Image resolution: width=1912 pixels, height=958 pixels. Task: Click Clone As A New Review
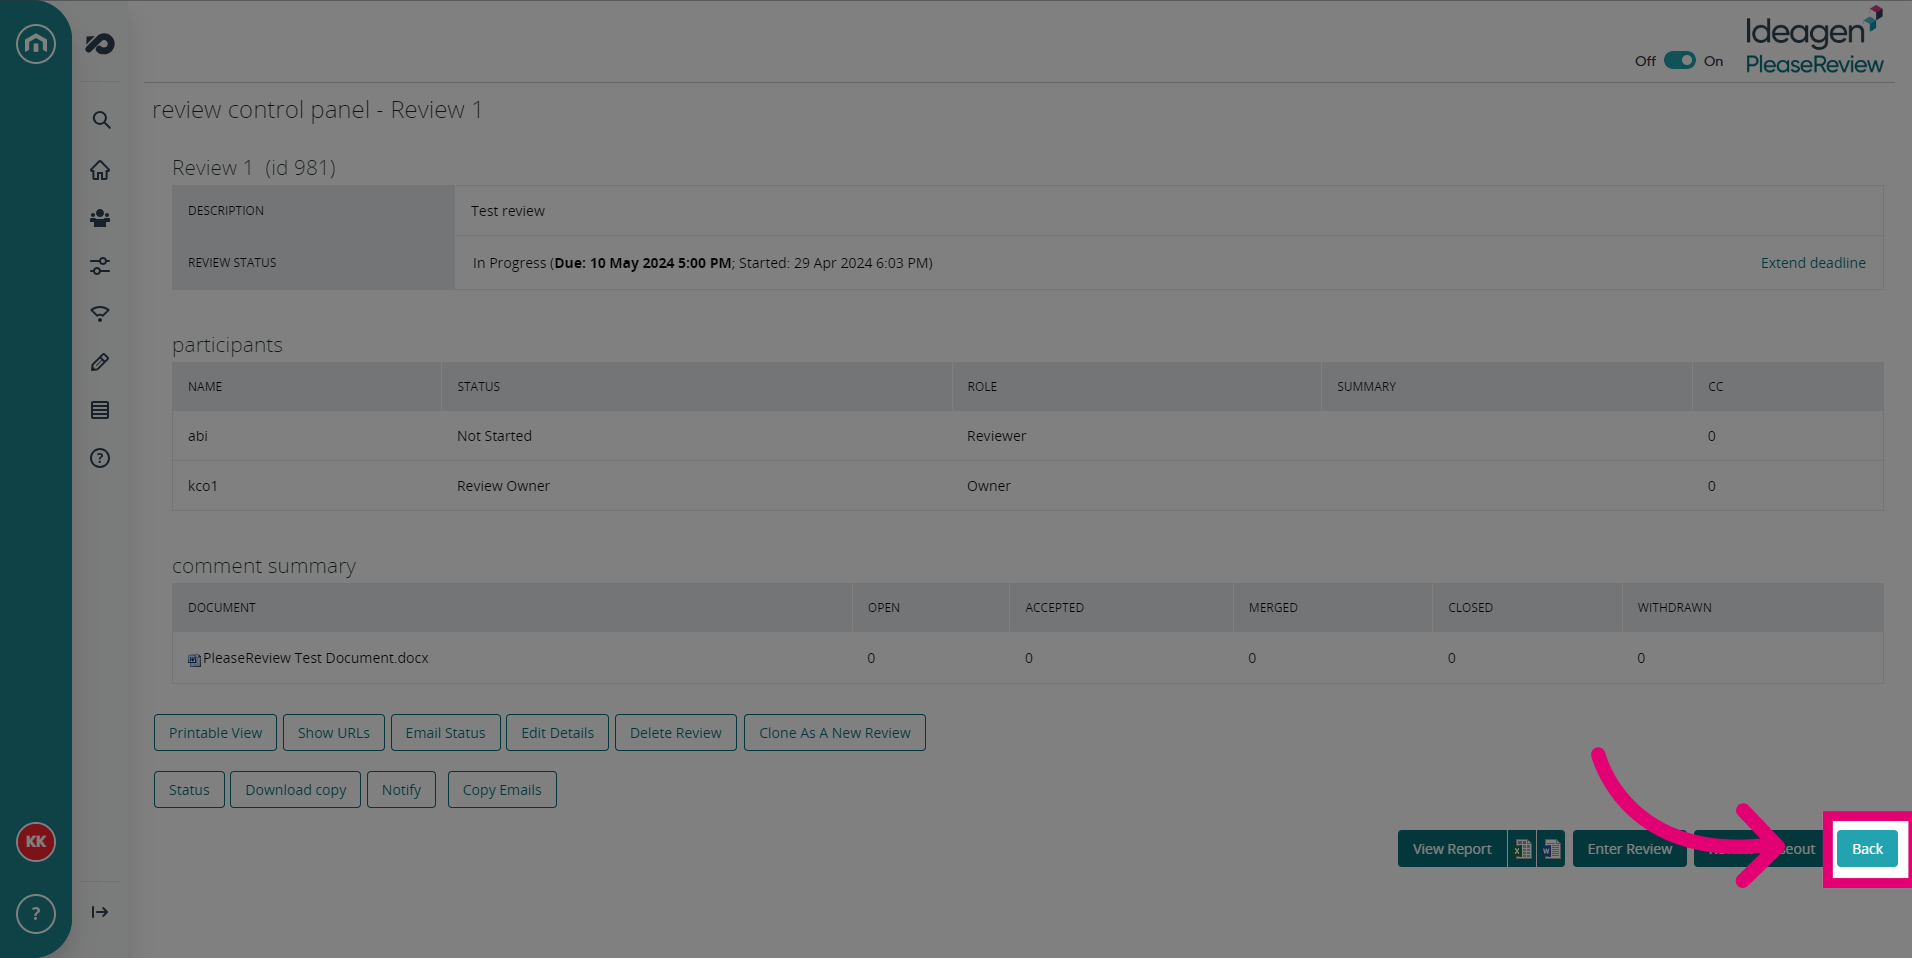(835, 733)
